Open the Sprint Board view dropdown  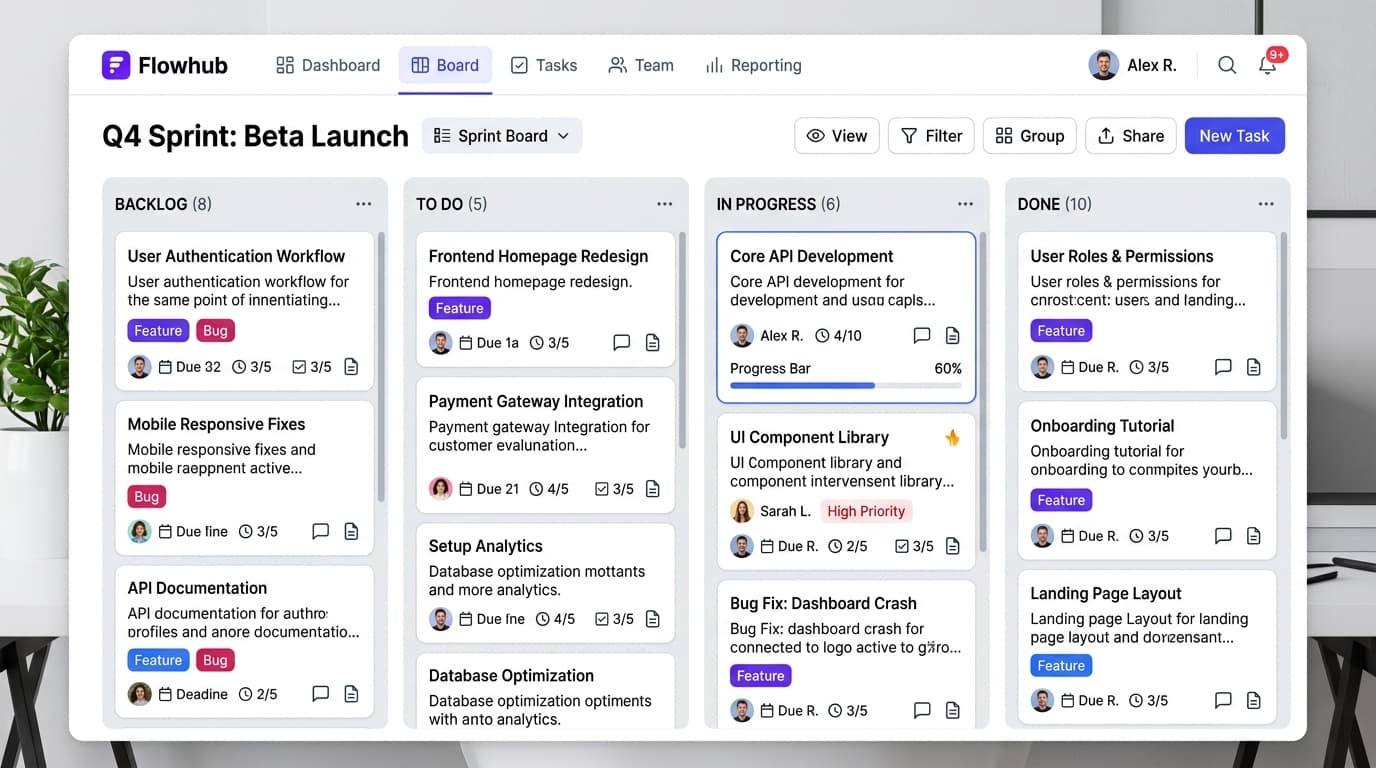(502, 136)
